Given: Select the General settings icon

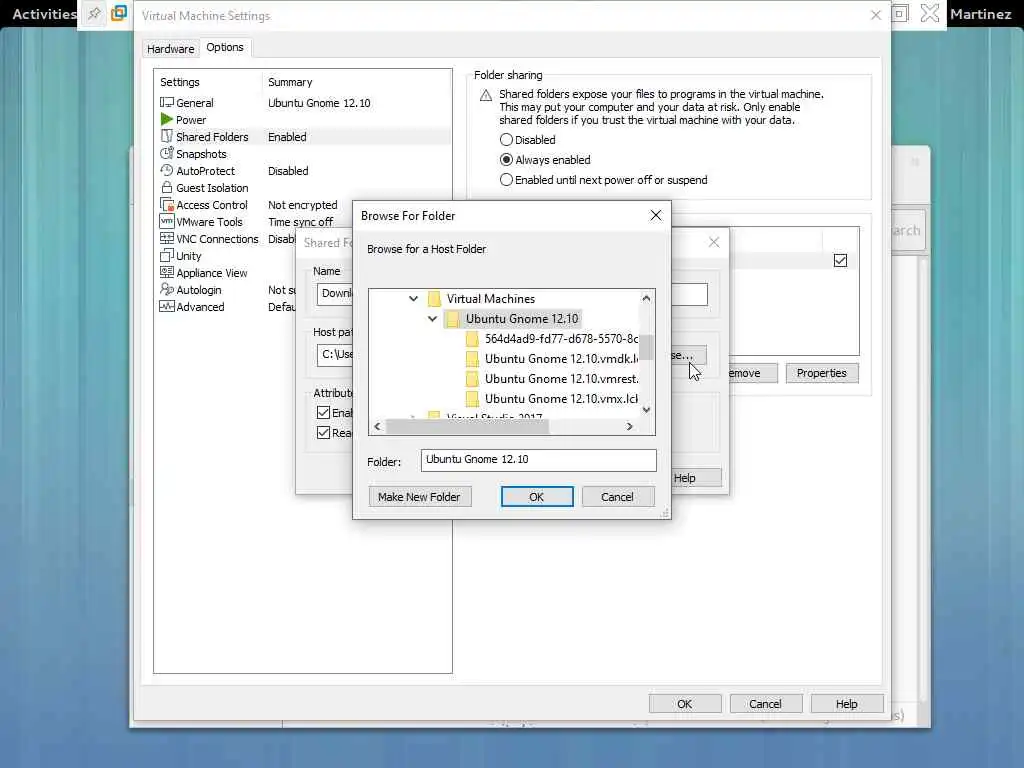Looking at the screenshot, I should pos(167,103).
